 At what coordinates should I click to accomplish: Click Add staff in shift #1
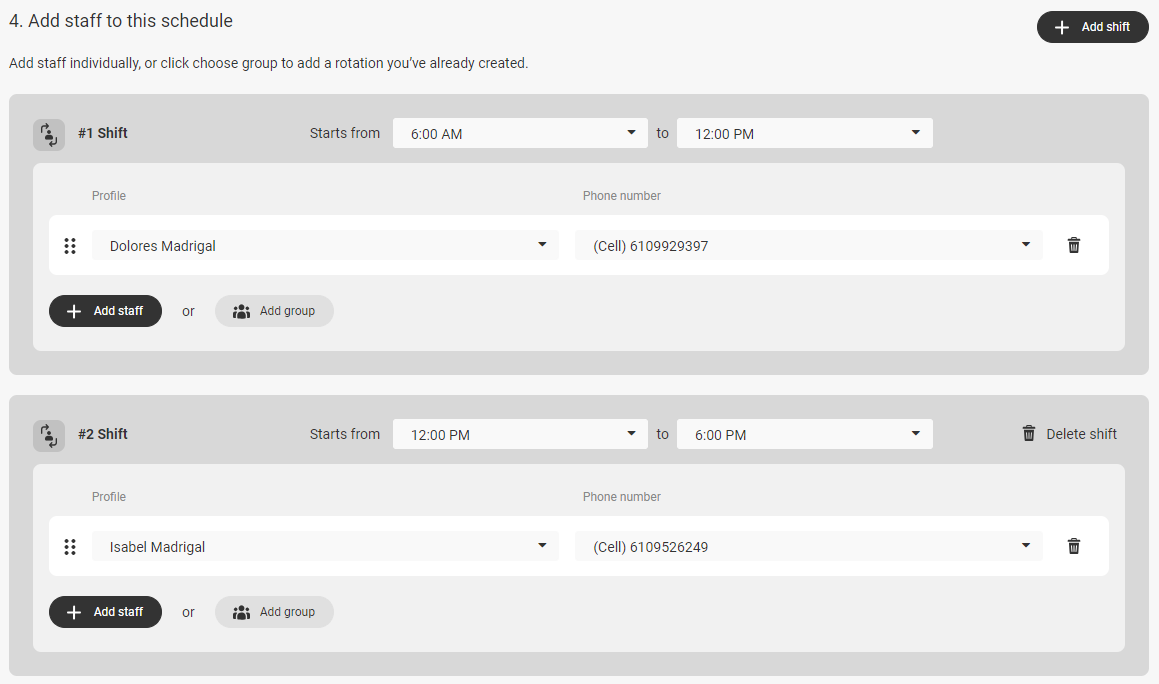[105, 311]
